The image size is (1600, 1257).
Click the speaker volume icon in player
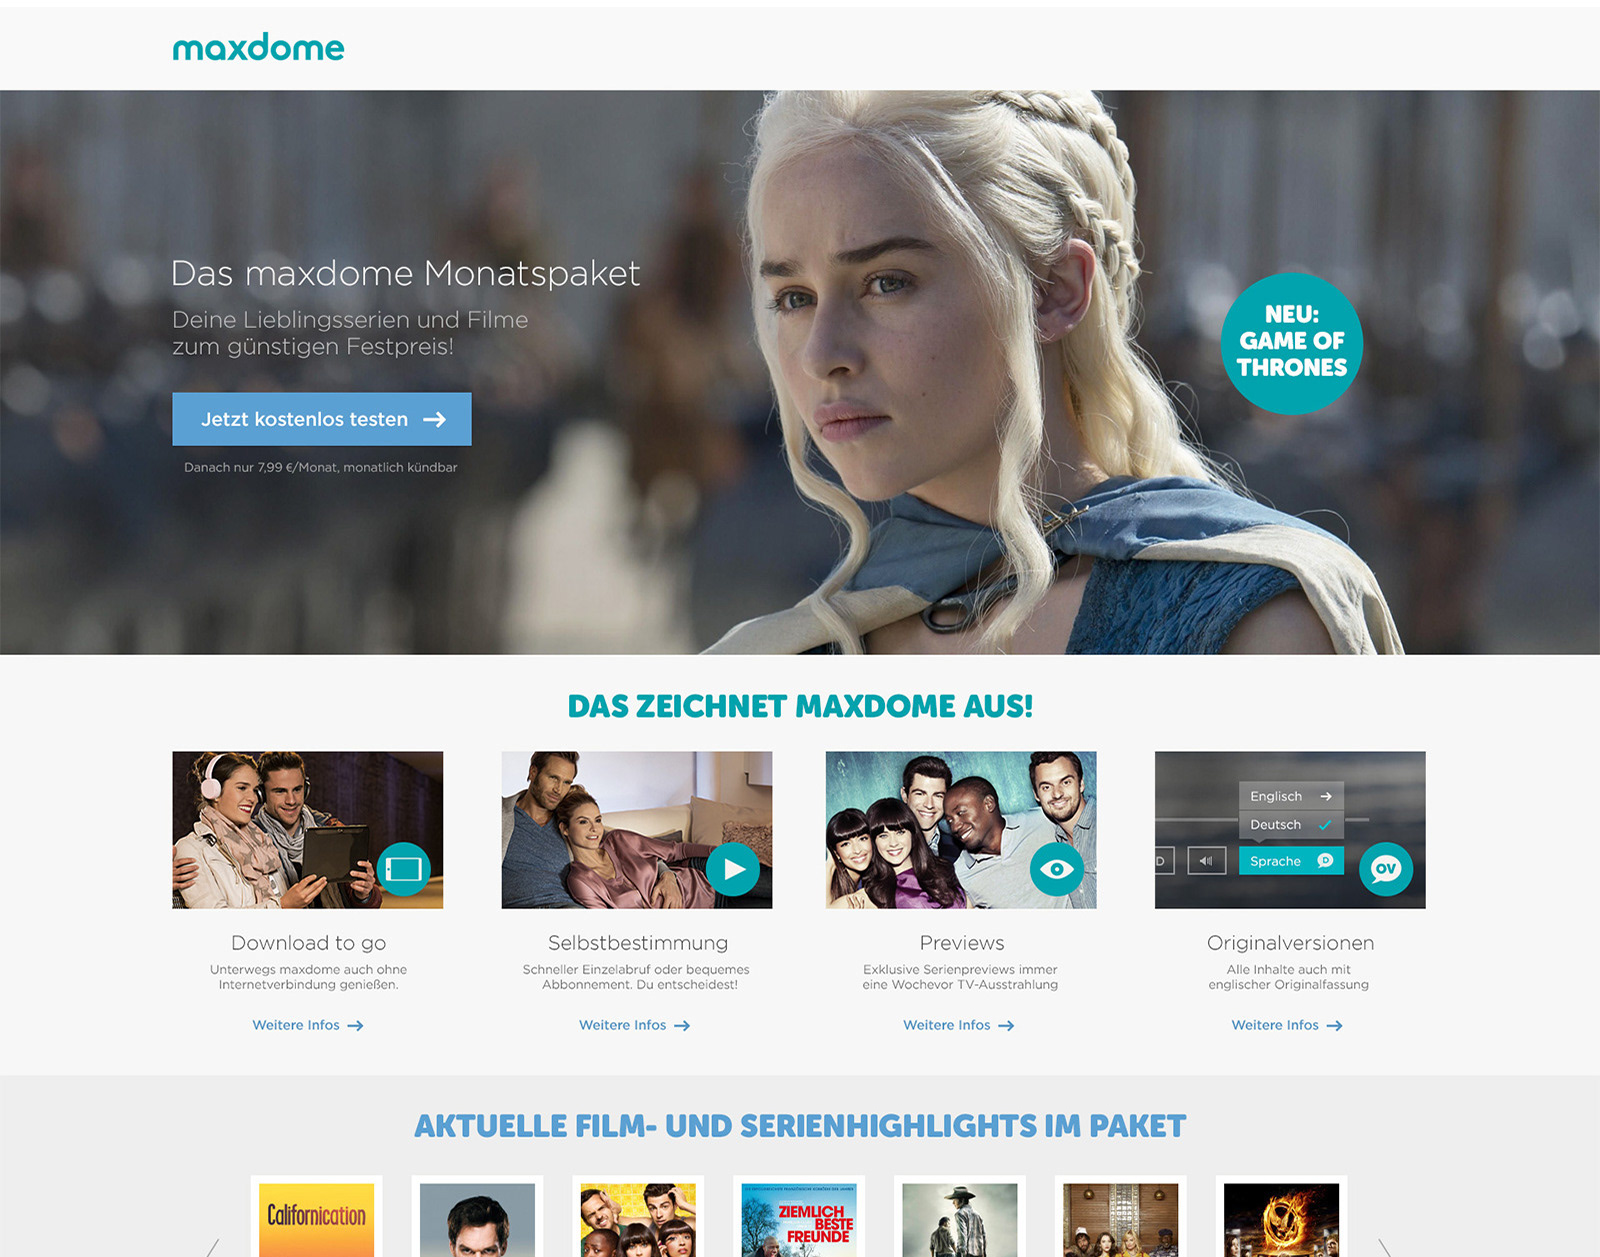[1207, 861]
